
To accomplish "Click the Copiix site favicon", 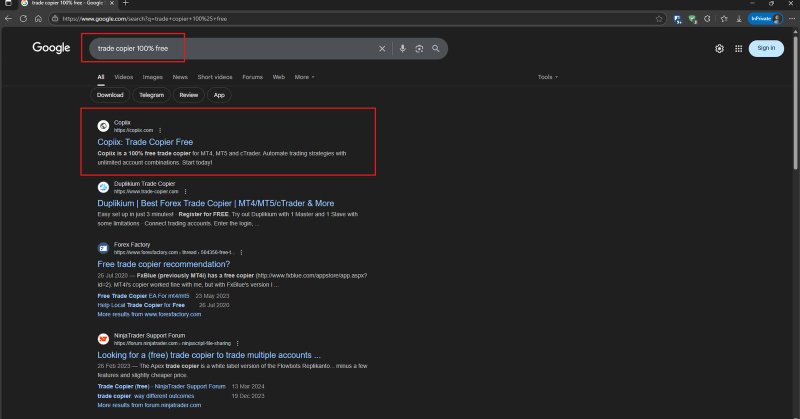I will coord(103,126).
